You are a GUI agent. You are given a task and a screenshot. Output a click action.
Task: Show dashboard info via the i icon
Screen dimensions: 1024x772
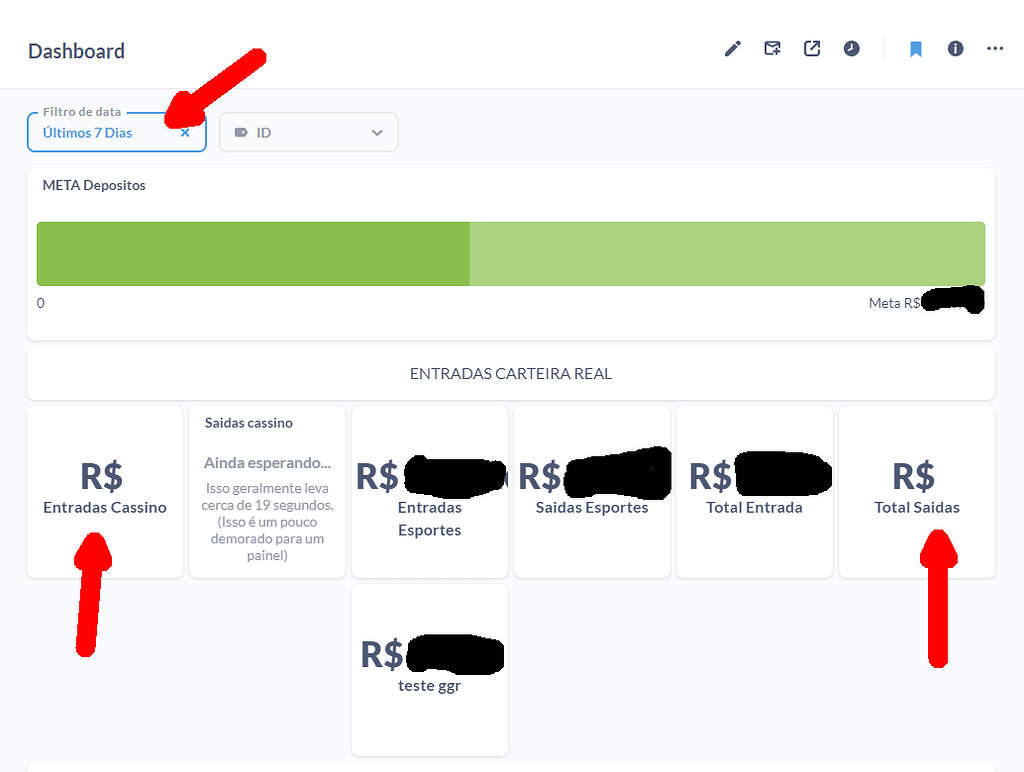tap(956, 49)
